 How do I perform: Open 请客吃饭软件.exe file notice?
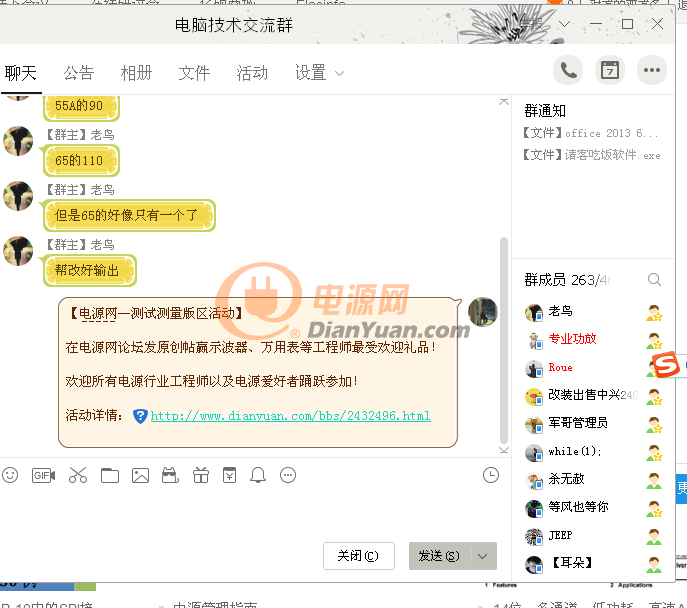pos(591,155)
